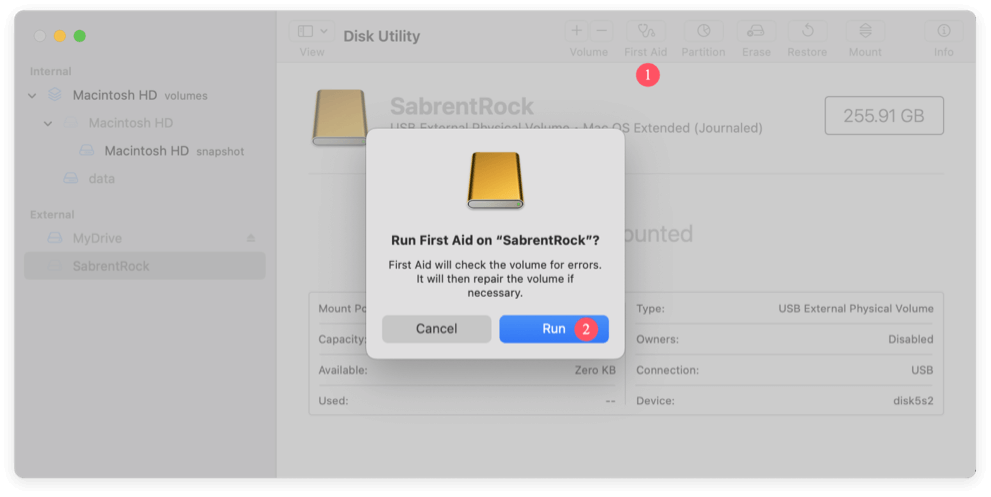Add a volume with the plus button

(x=576, y=30)
